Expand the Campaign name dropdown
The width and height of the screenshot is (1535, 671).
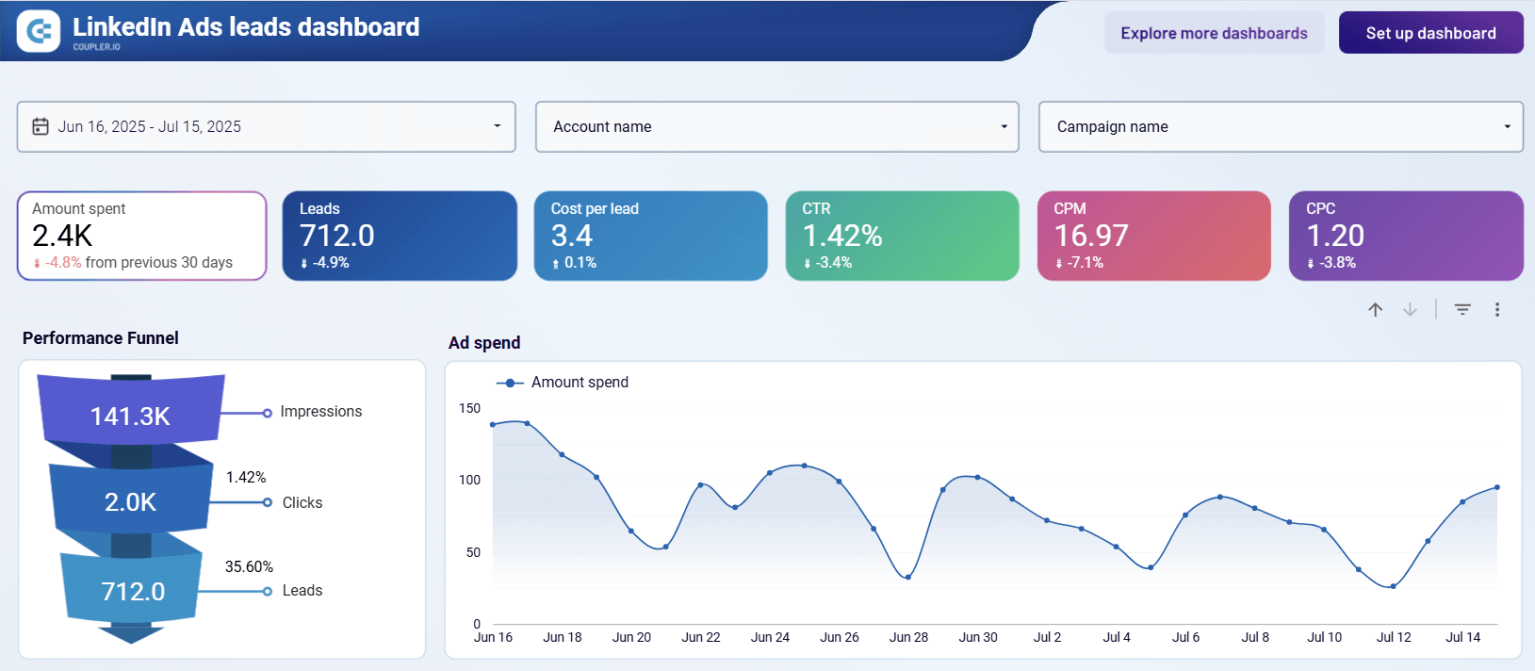(x=1507, y=127)
